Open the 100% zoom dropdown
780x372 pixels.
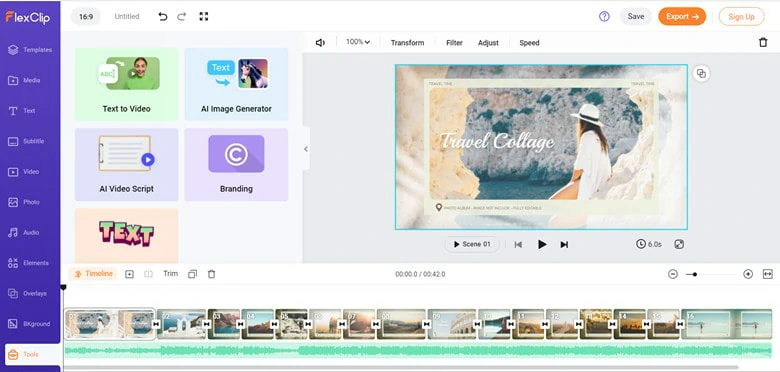coord(358,42)
